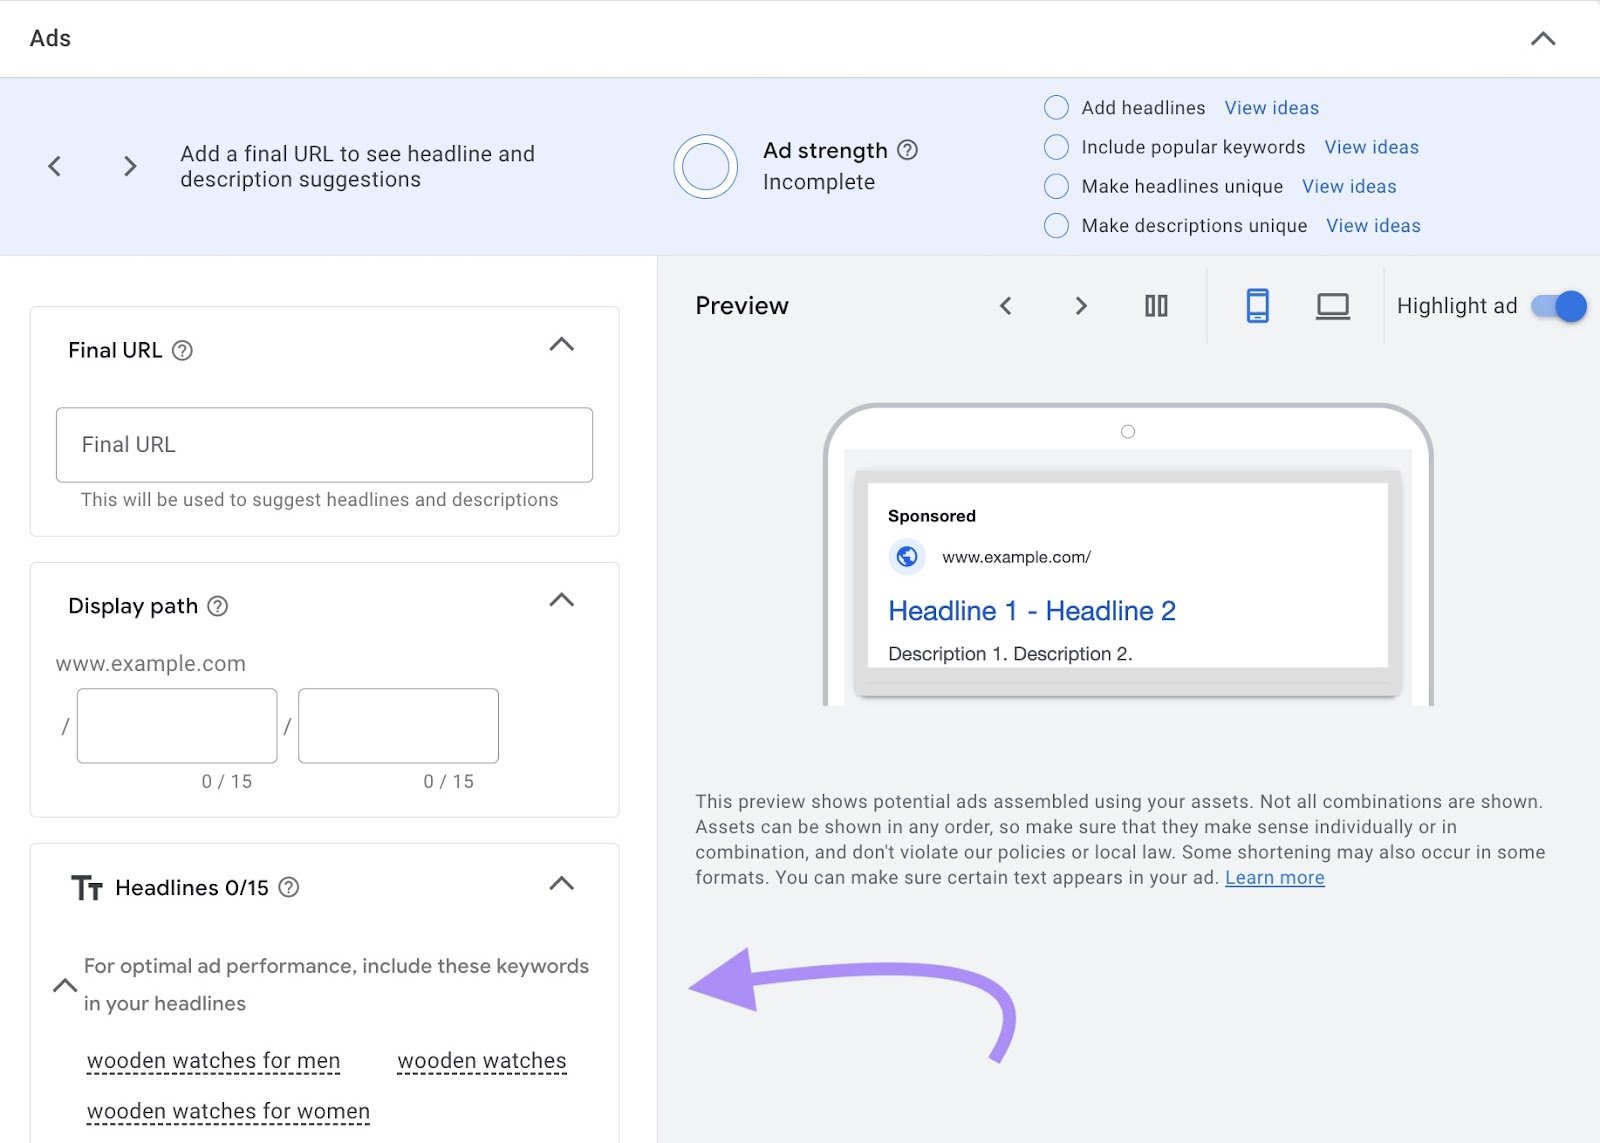Collapse the Final URL section

(562, 345)
